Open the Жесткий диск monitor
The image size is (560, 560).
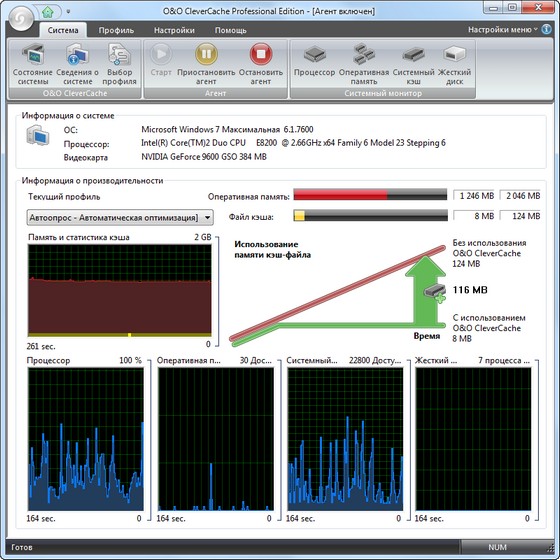(x=454, y=65)
